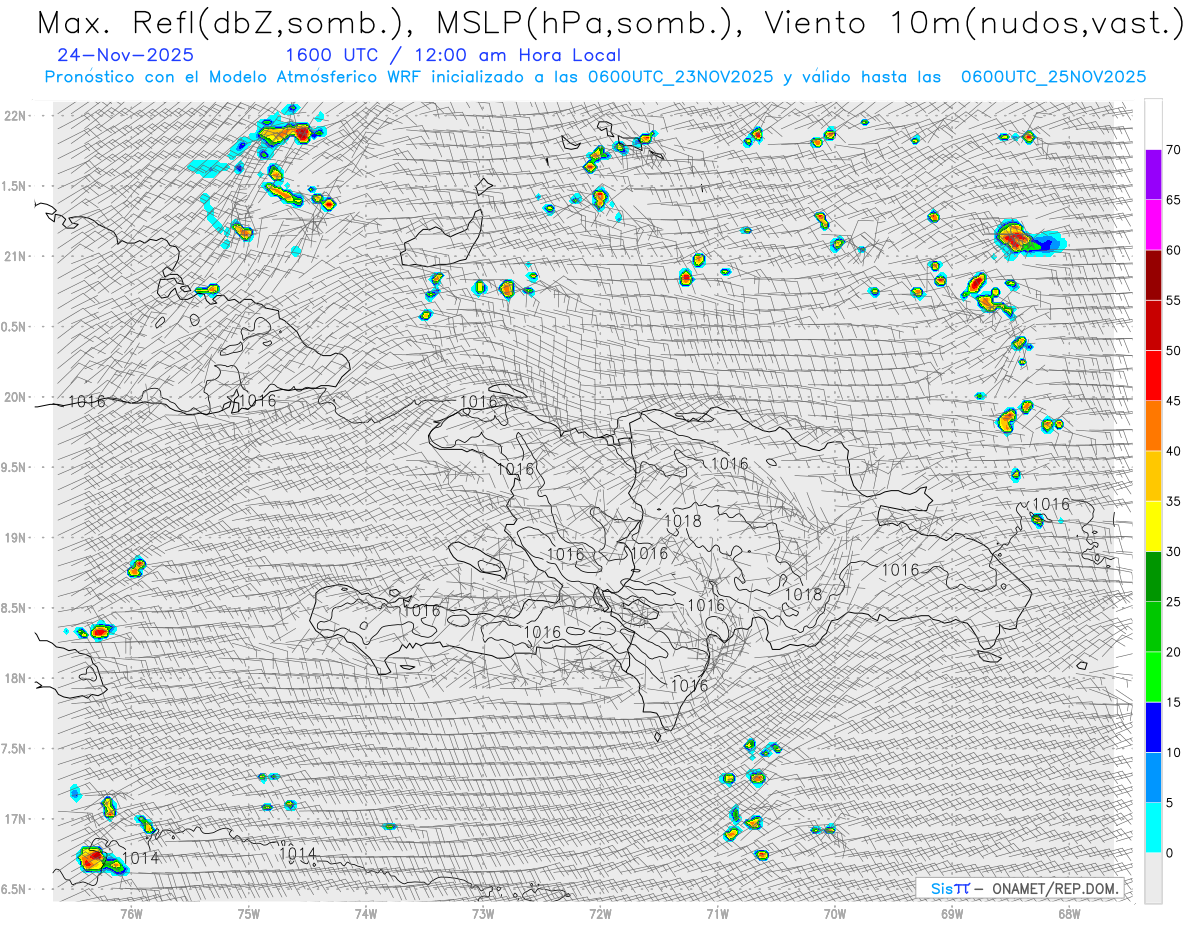Click the '72W' longitude axis label
Screen dimensions: 1200x927
coord(600,913)
